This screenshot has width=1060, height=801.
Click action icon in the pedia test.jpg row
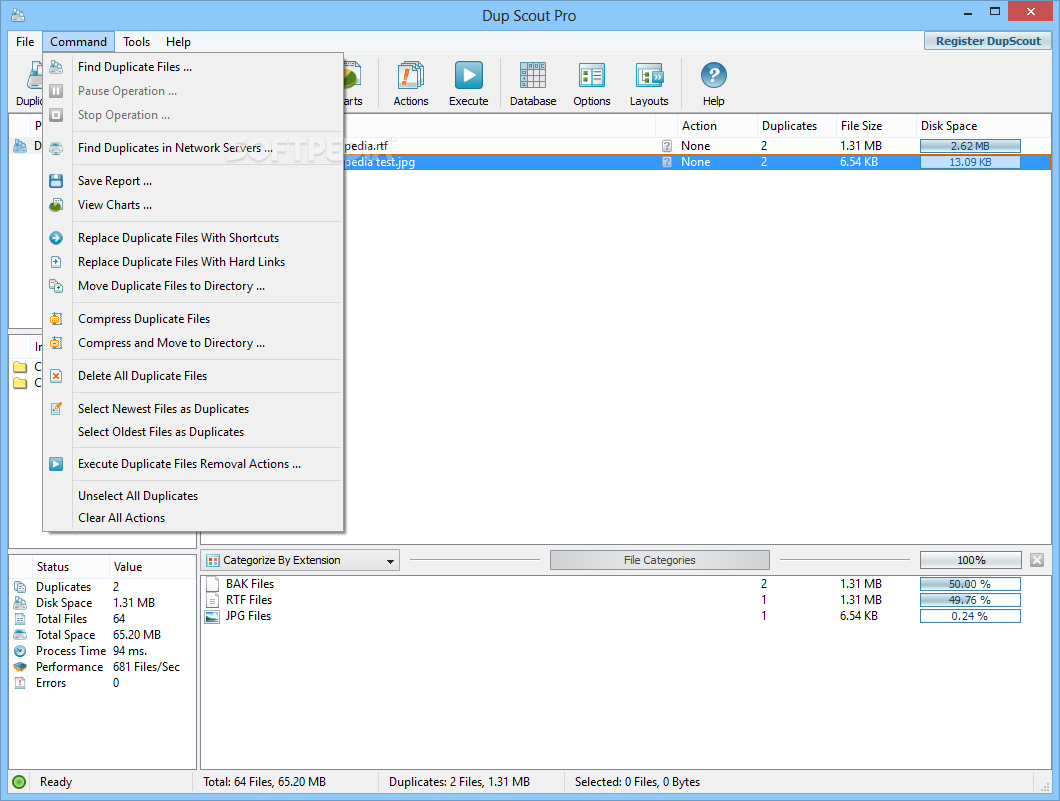tap(667, 162)
